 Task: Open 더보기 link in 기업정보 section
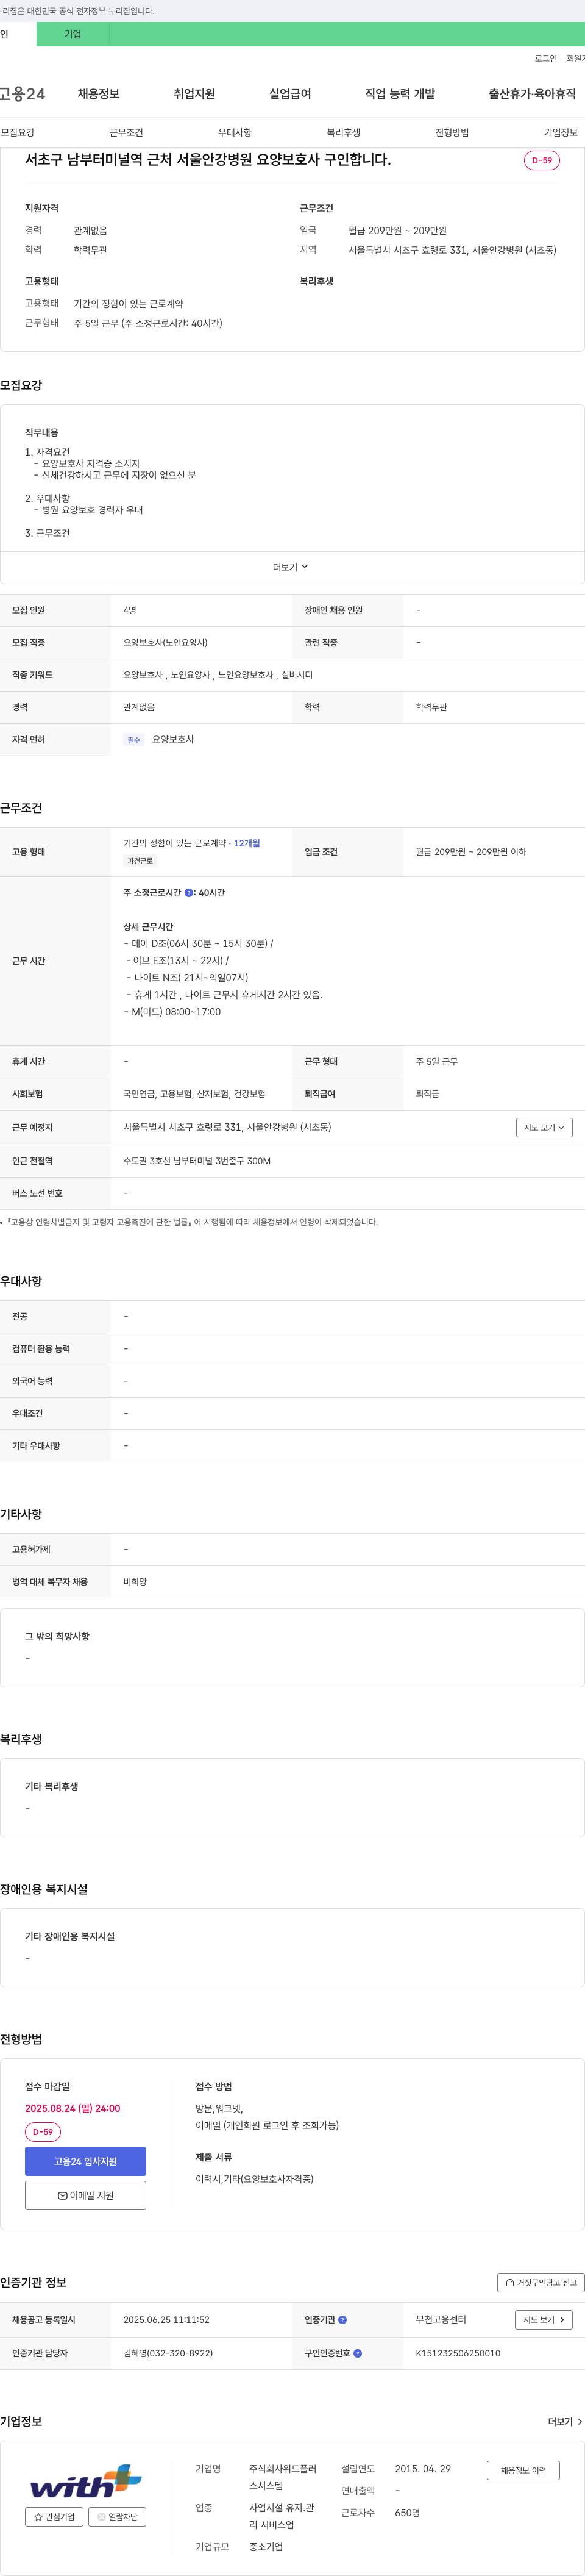(x=565, y=2422)
